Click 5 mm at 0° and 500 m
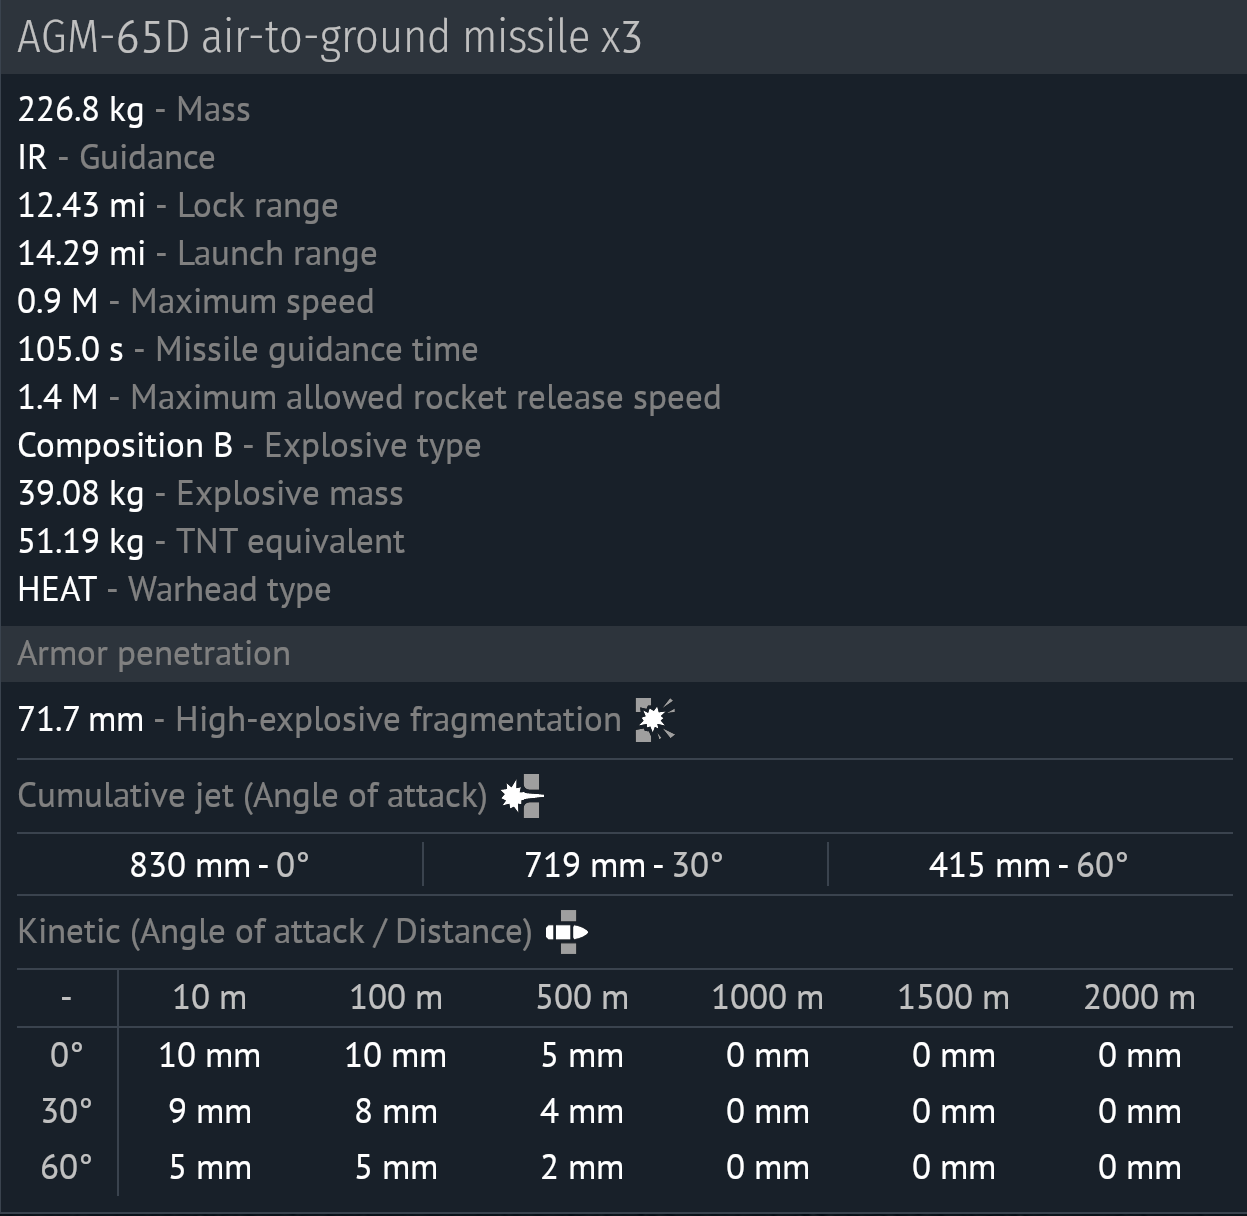1247x1216 pixels. click(582, 1055)
